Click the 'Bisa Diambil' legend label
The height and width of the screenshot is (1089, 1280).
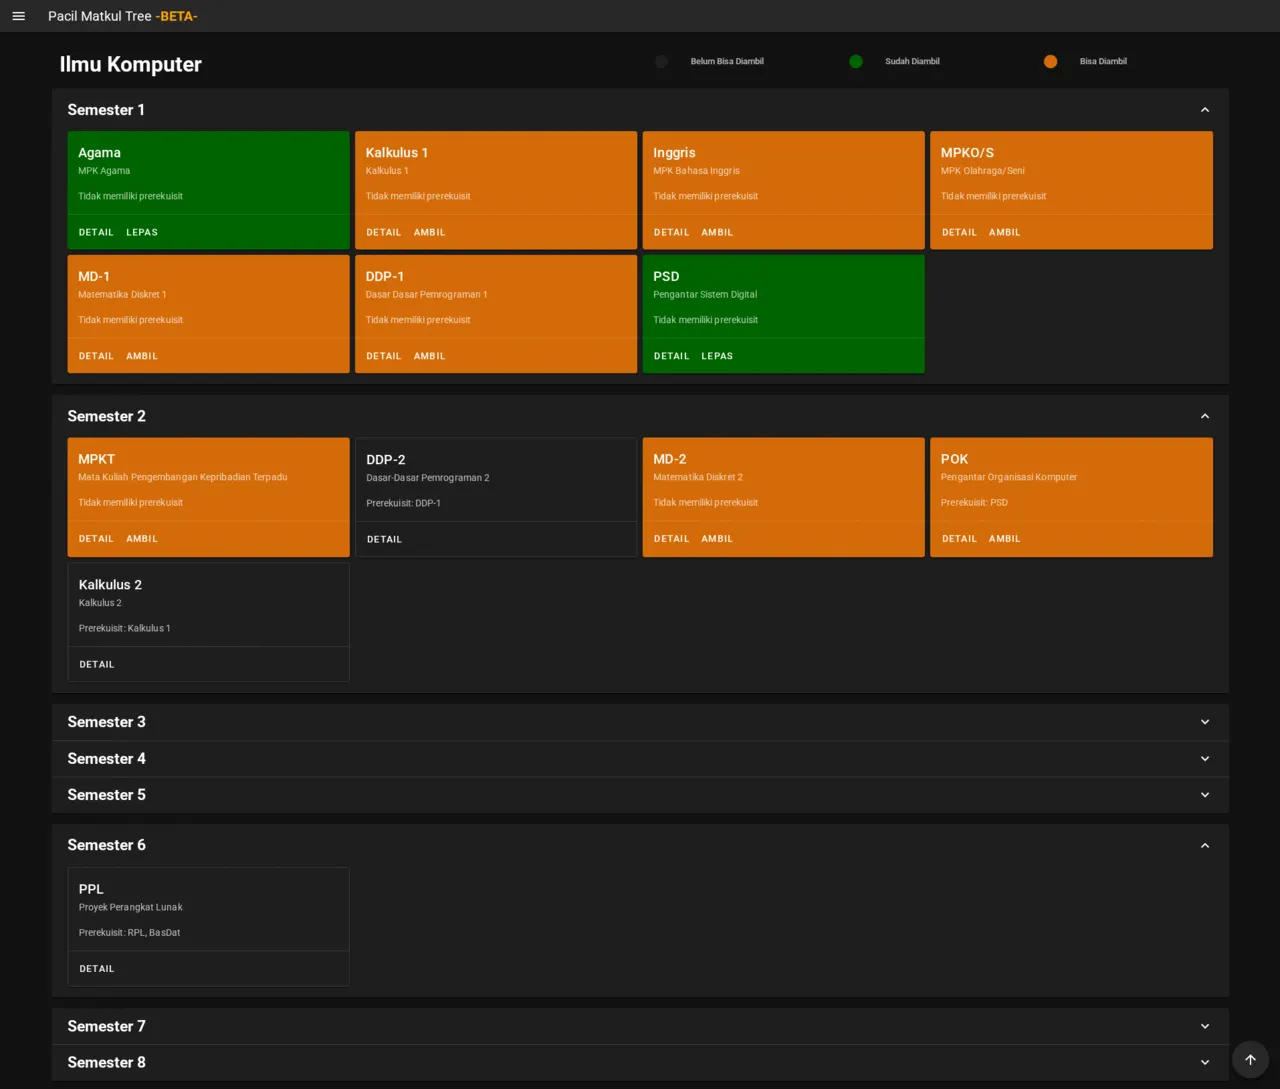pyautogui.click(x=1103, y=62)
